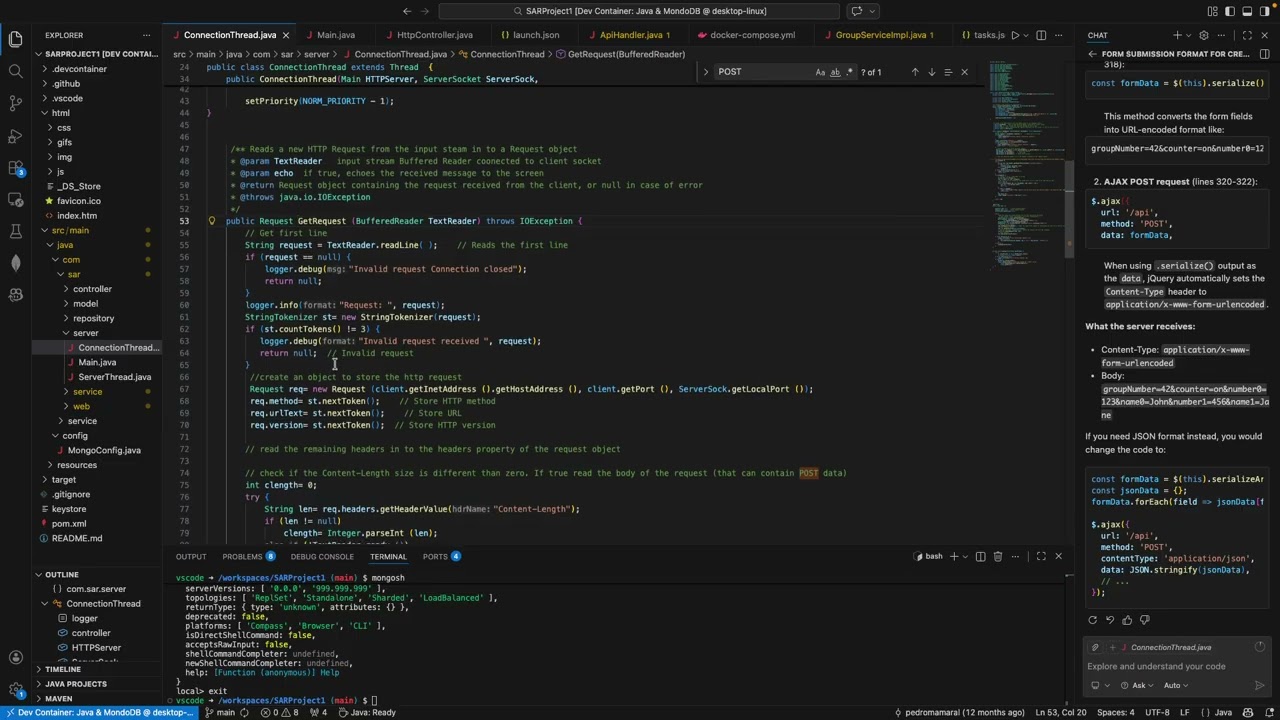
Task: Kill terminal with the trash icon
Action: (x=997, y=556)
